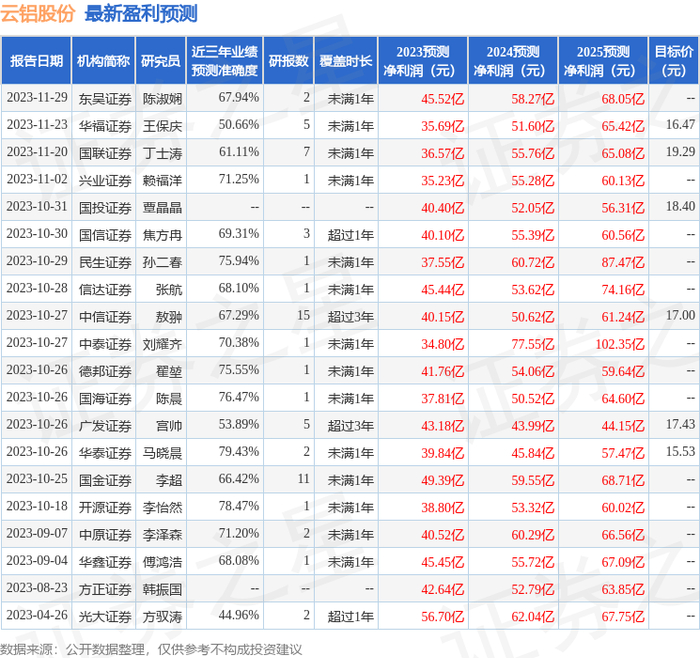Click target price 15.53
Screen dimensions: 700x658
pos(680,451)
